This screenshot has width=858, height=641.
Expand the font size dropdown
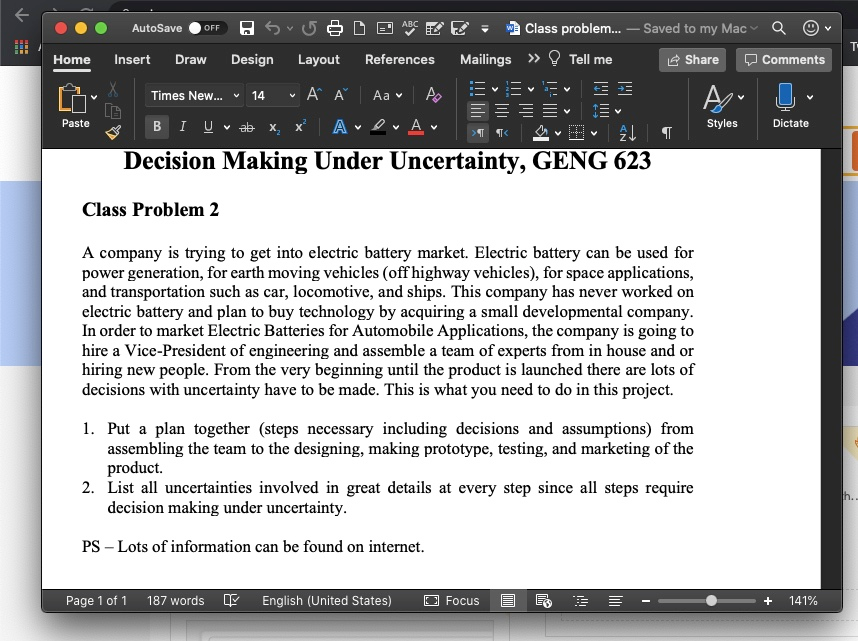292,95
